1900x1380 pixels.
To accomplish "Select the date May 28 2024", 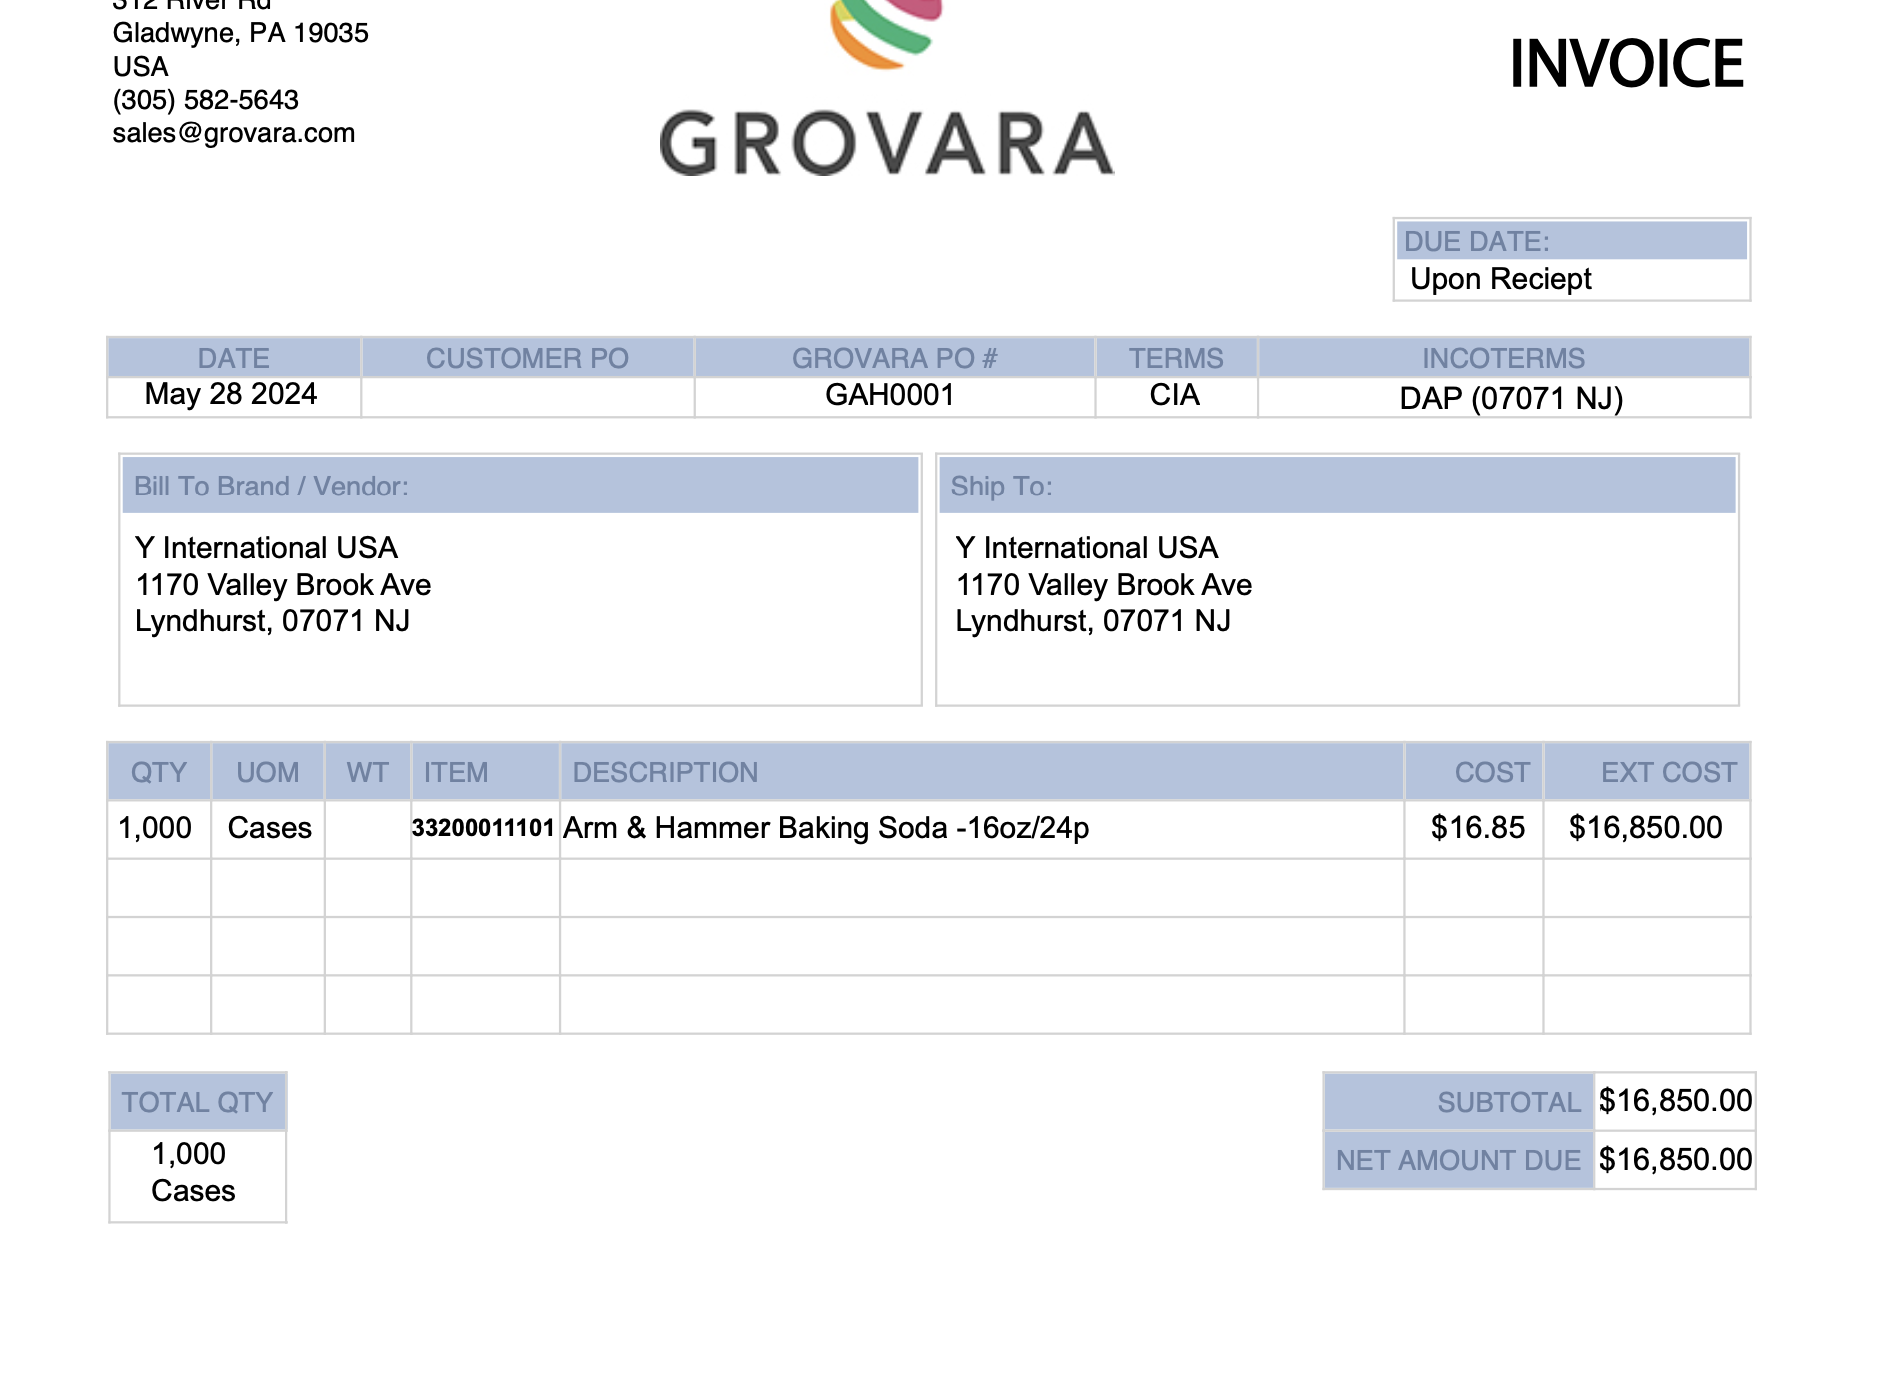I will [230, 394].
